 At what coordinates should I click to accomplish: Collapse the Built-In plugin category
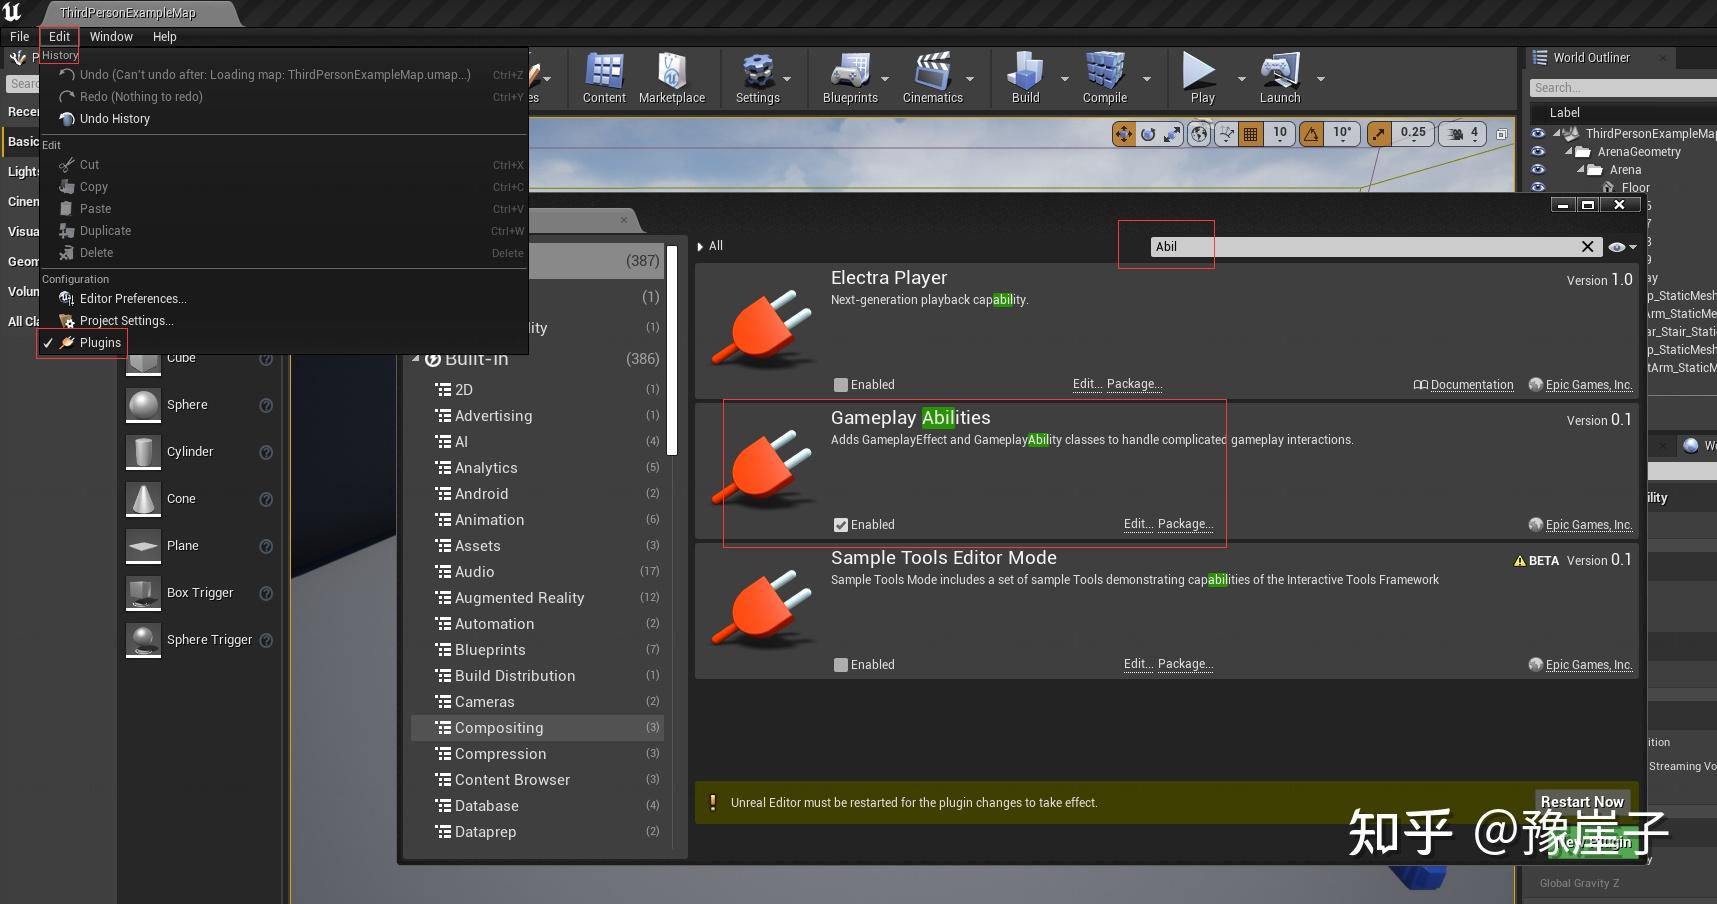click(x=416, y=359)
